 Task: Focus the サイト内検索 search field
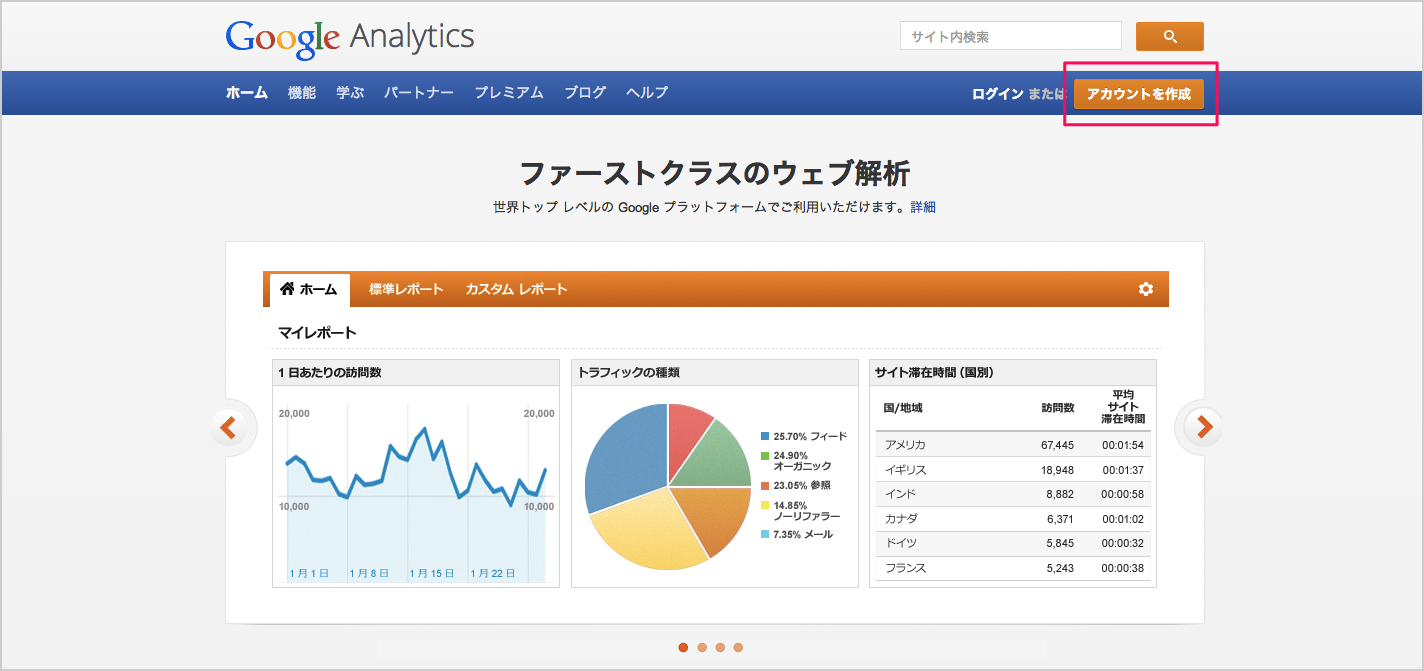[x=1011, y=36]
